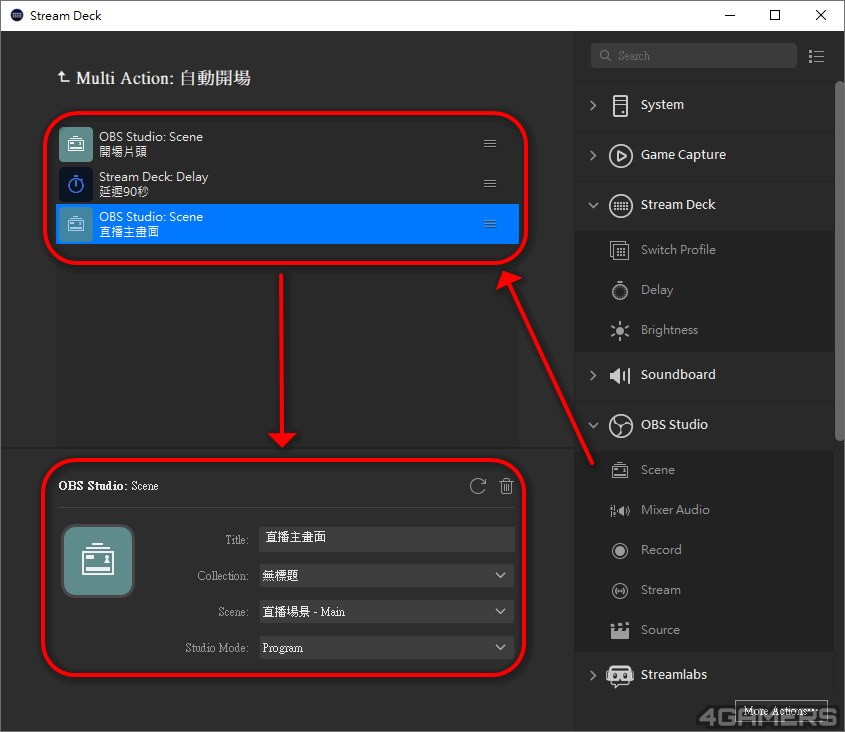Click the More Actions button

(781, 712)
